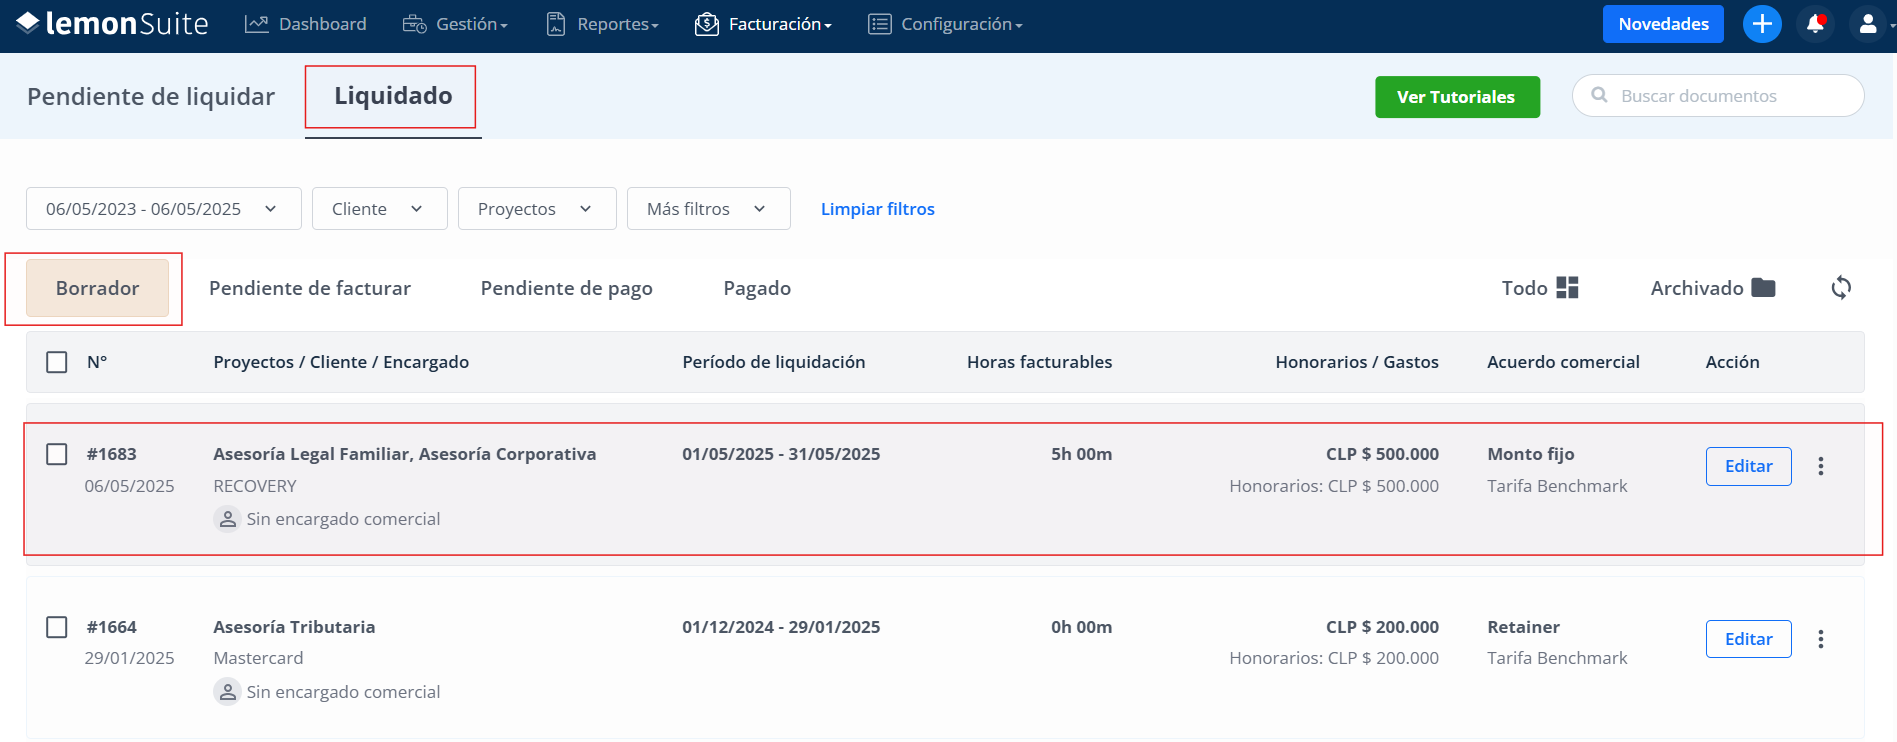This screenshot has width=1897, height=742.
Task: Click the 'Asesoría Tributaria' project name
Action: (294, 627)
